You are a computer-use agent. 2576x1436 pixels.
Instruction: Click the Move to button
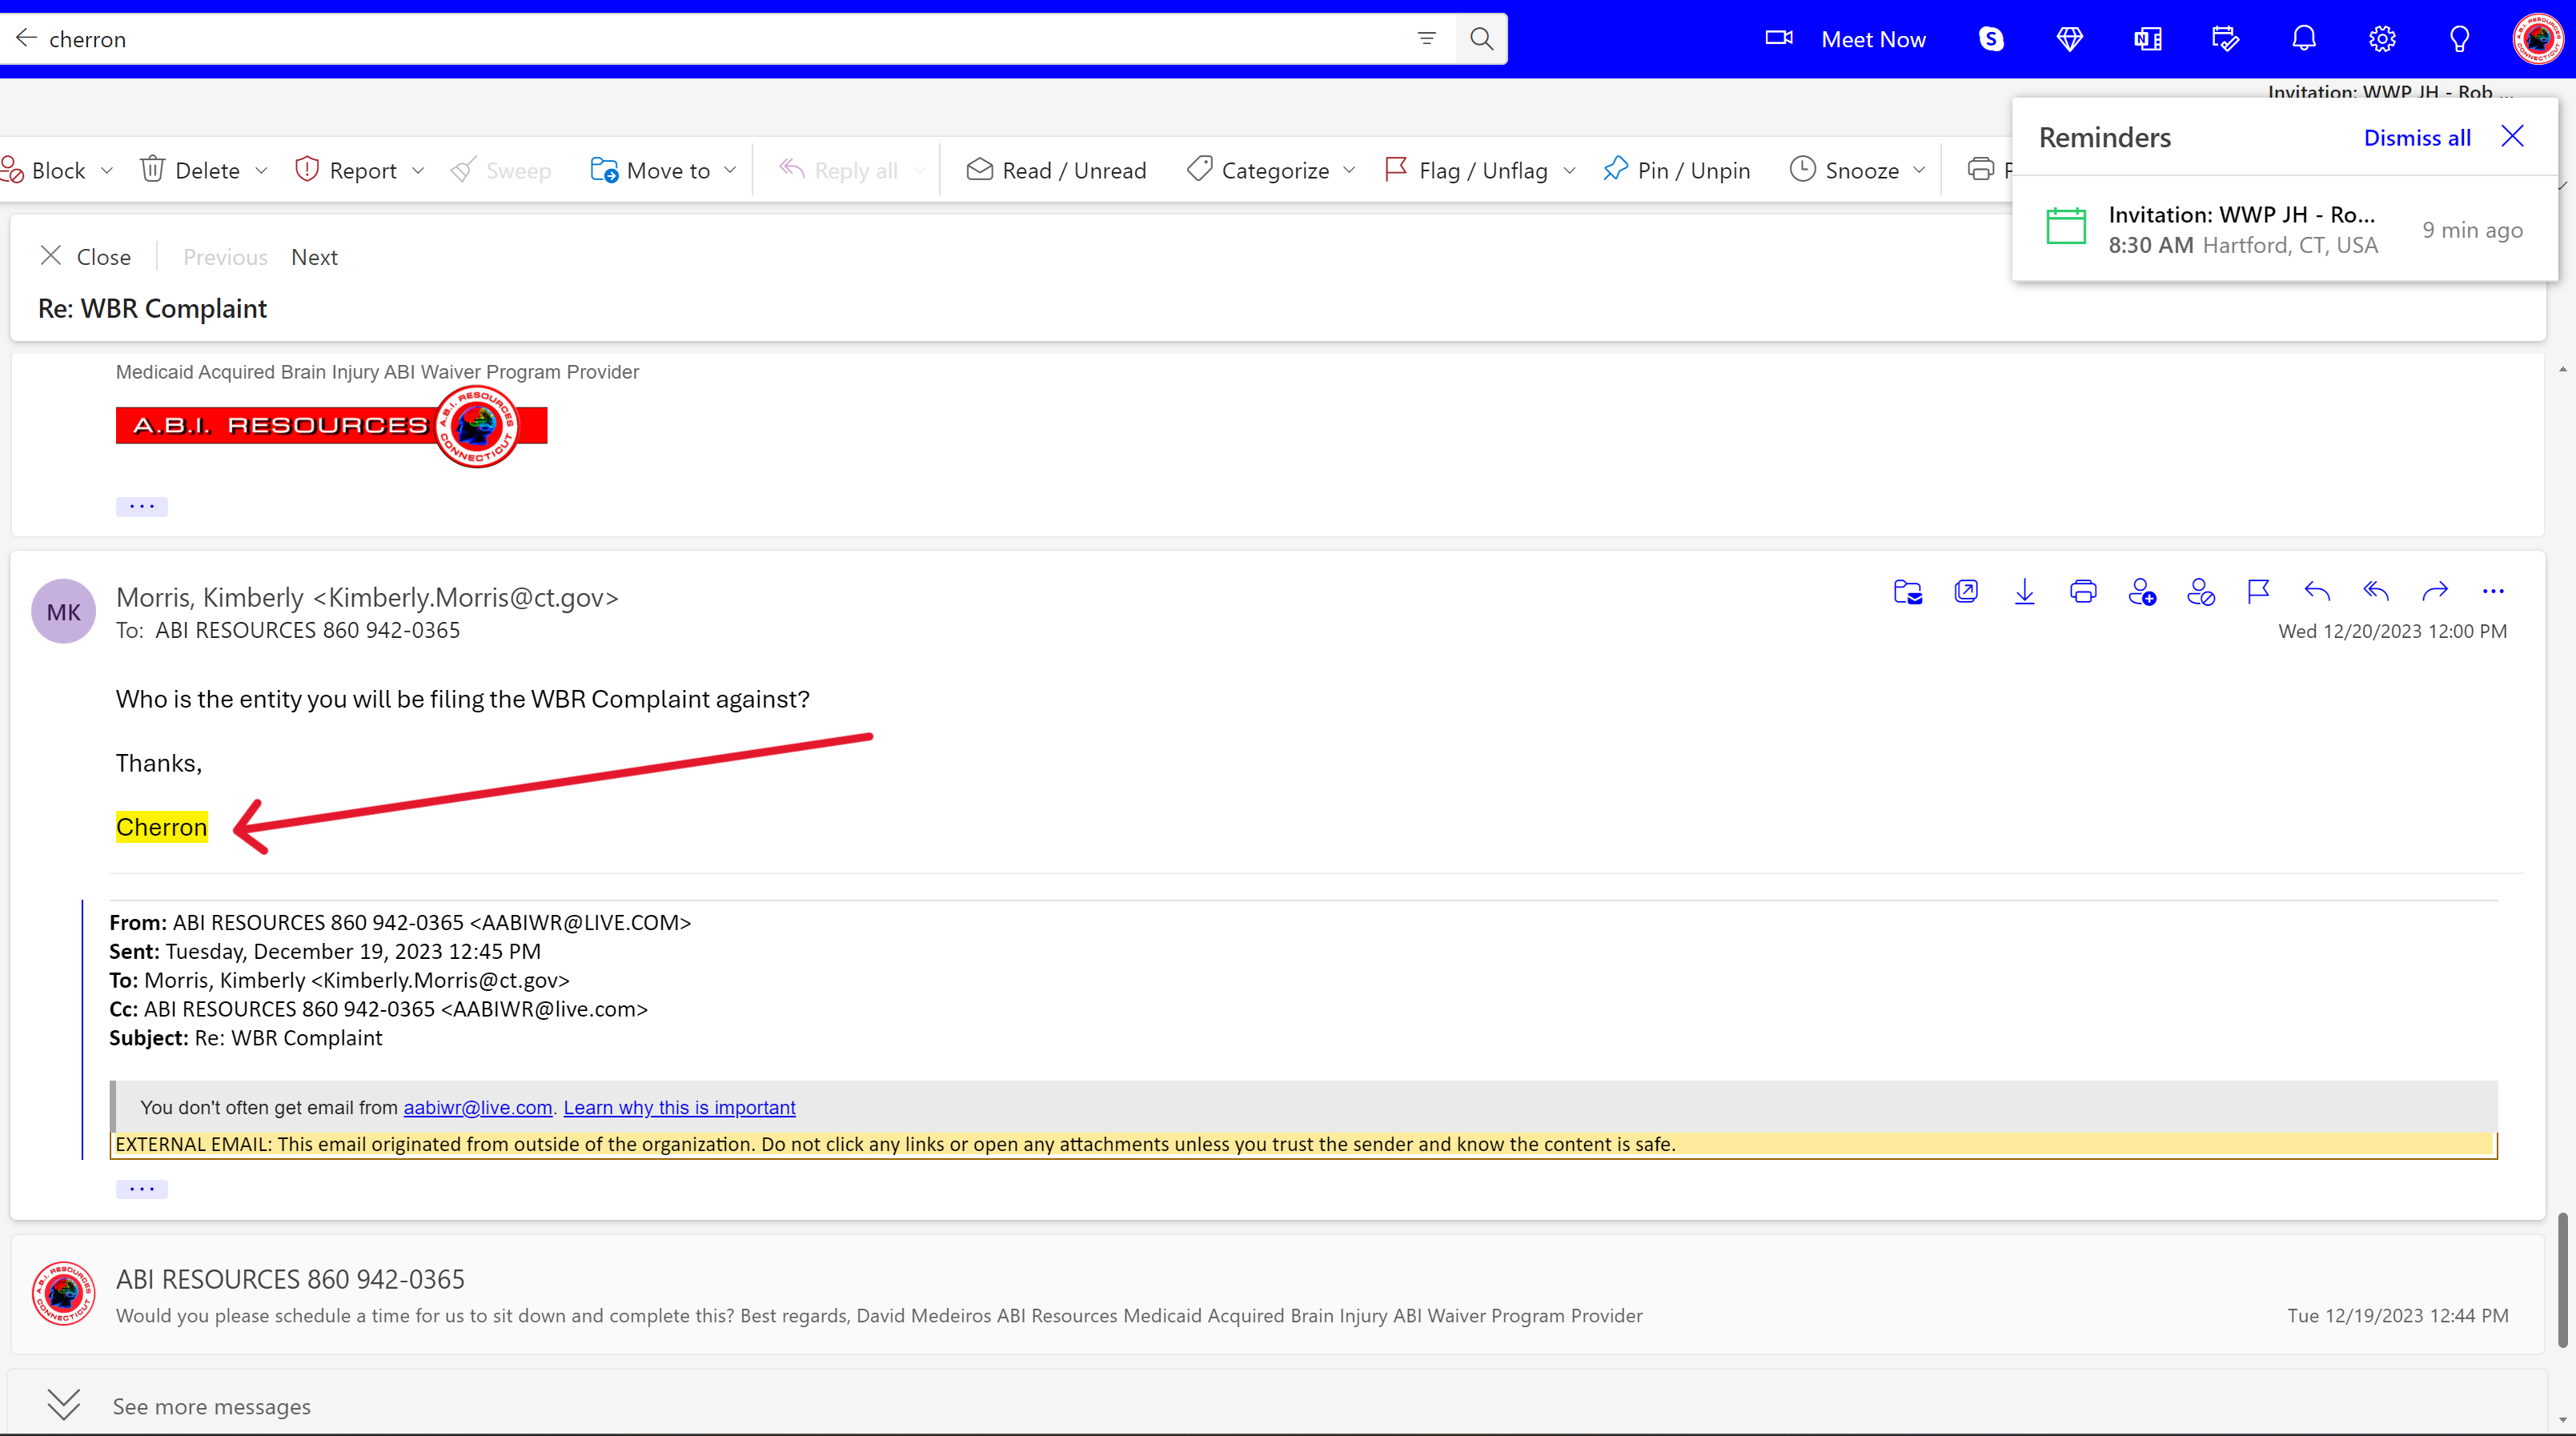[x=650, y=170]
